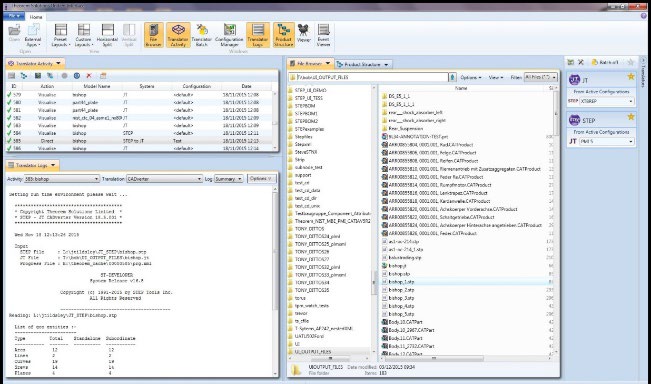
Task: Click the Name column header in file list
Action: click(461, 88)
